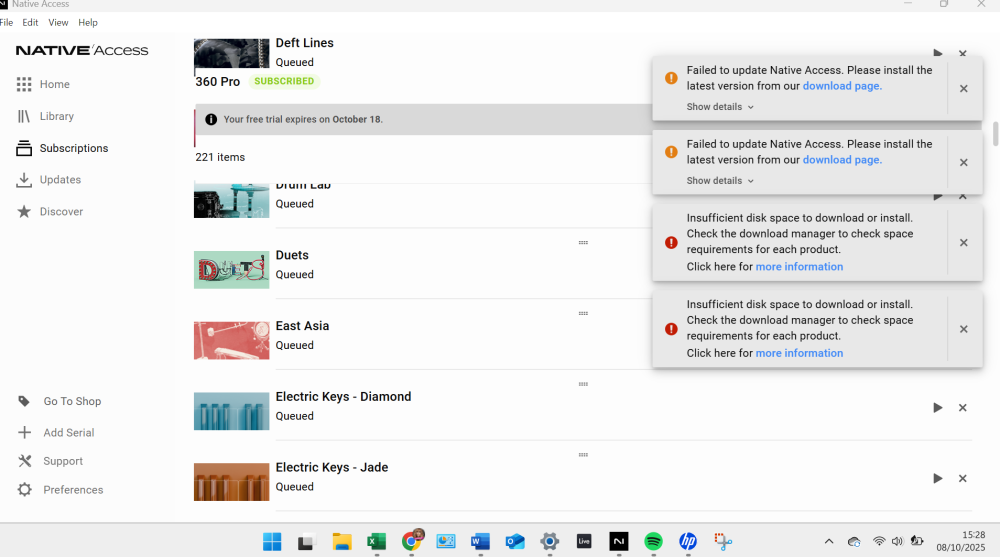The image size is (1000, 557).
Task: Grab the Duets row drag handle
Action: click(583, 242)
